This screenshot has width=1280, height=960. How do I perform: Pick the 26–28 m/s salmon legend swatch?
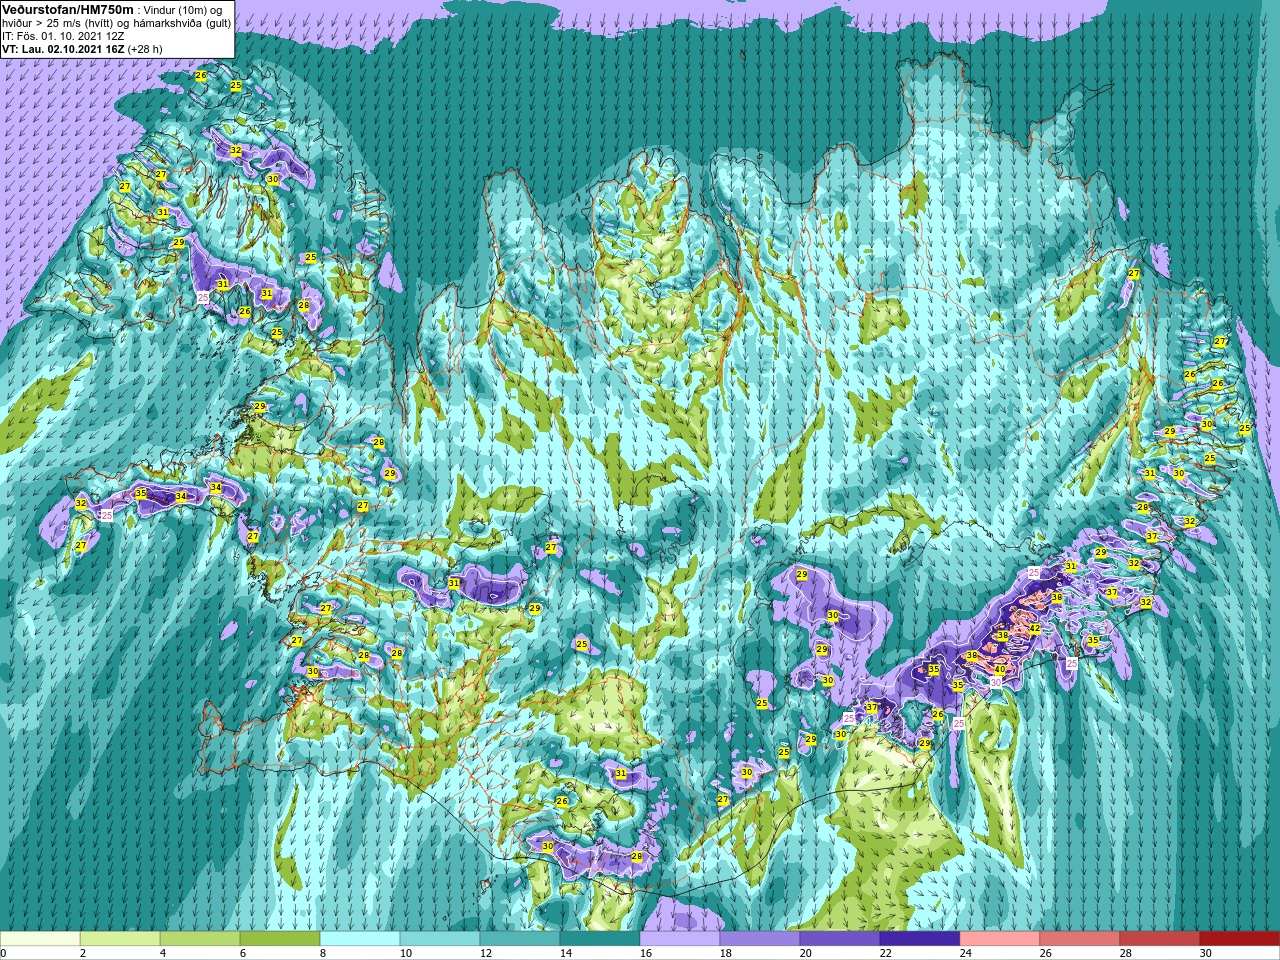1080,939
